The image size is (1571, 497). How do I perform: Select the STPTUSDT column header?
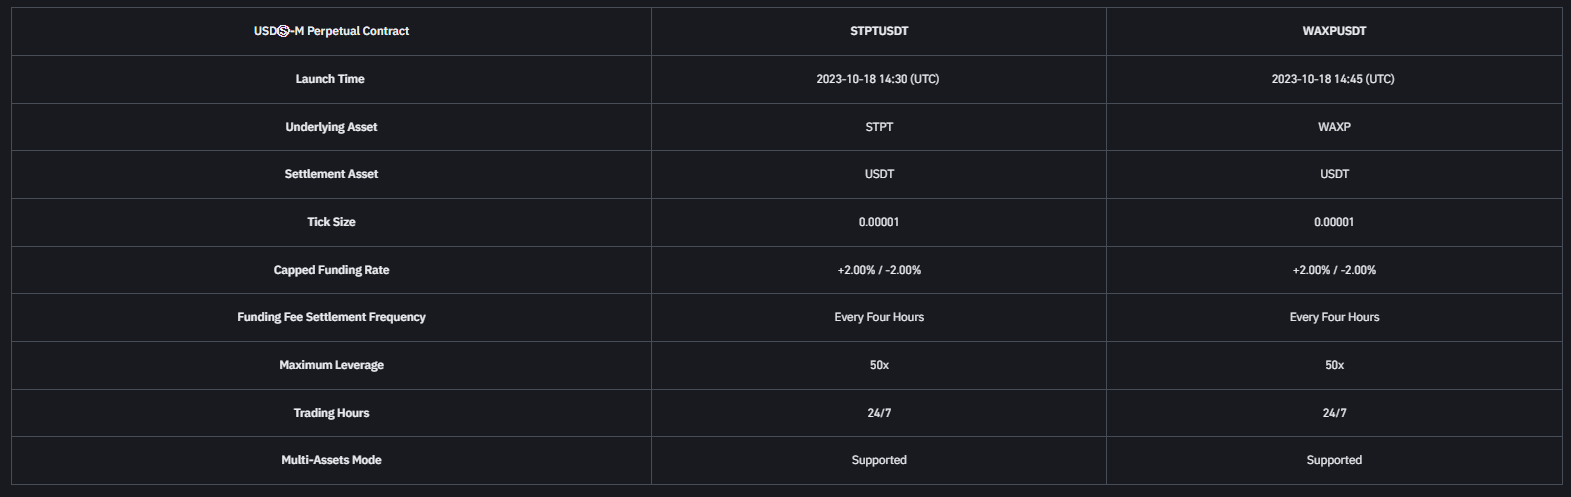879,31
